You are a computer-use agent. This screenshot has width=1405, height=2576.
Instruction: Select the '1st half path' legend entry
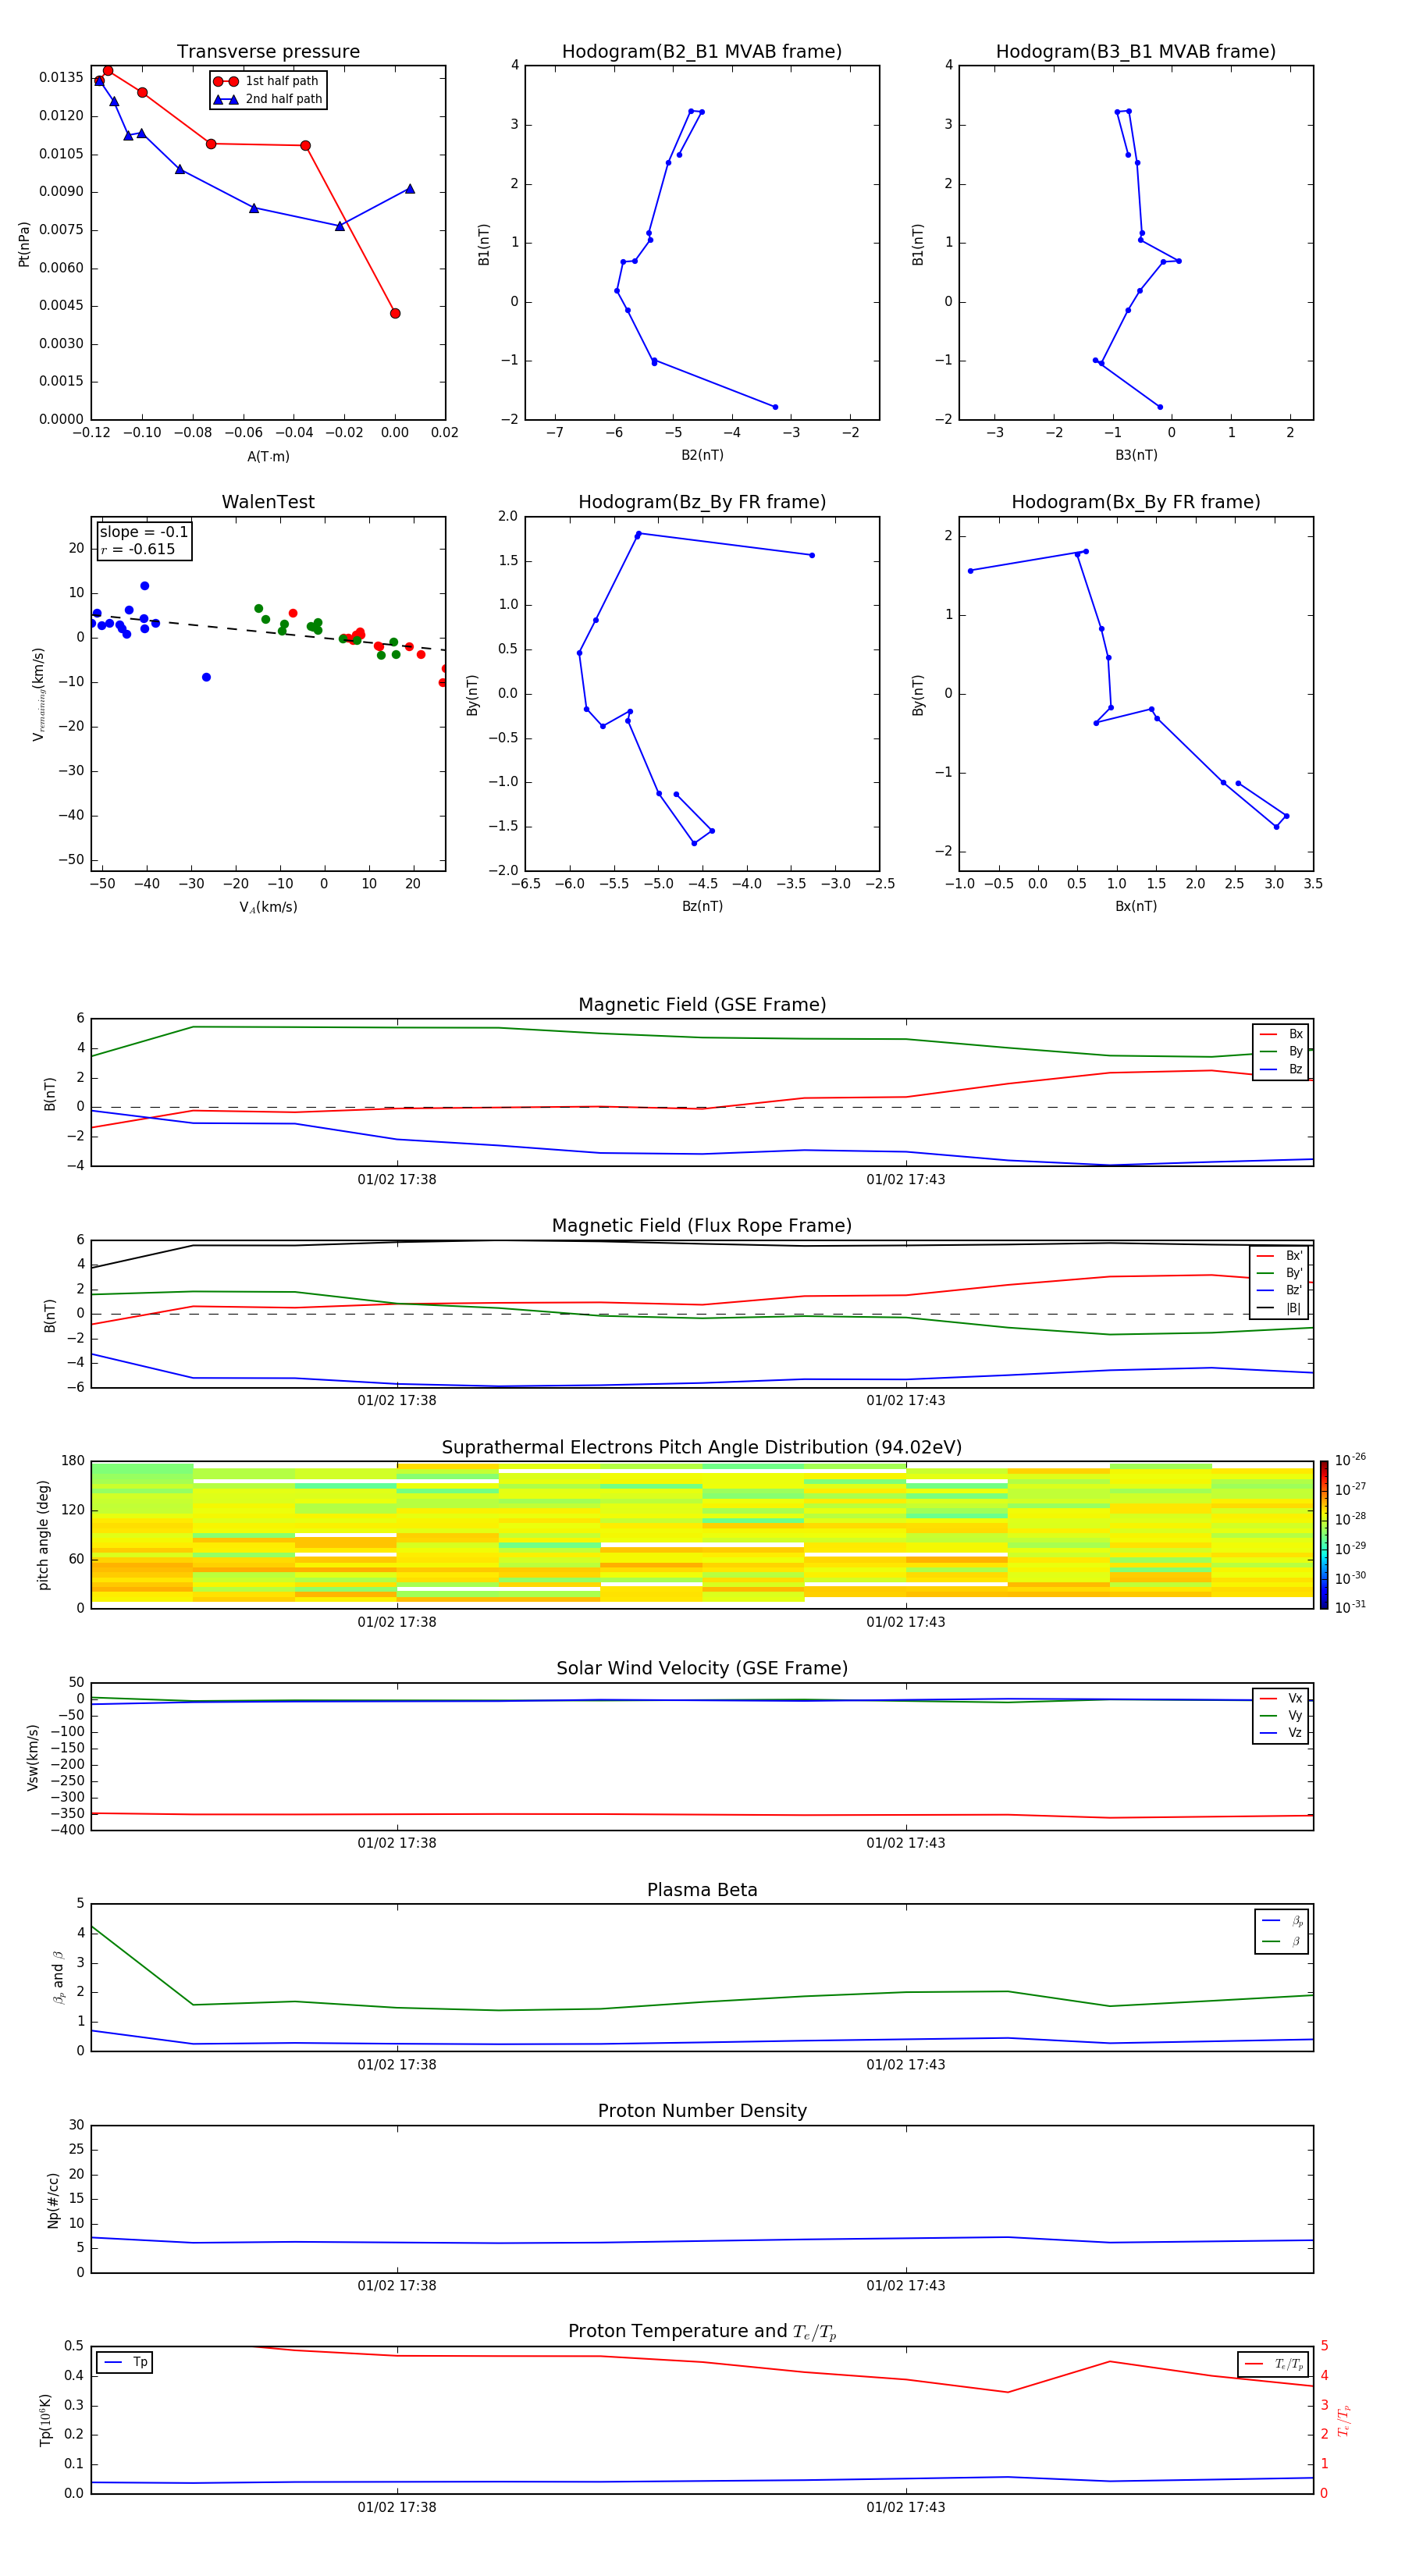tap(266, 81)
